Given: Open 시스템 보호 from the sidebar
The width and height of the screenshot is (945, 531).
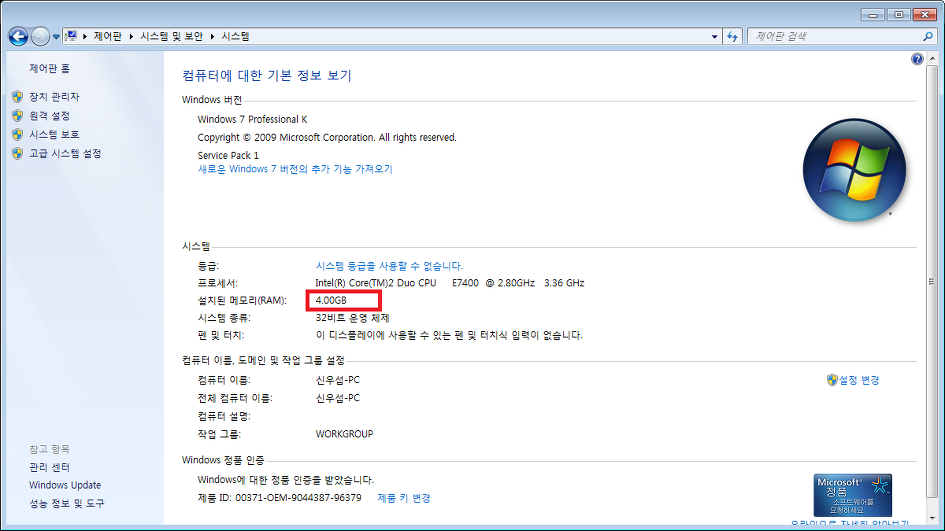Looking at the screenshot, I should point(54,134).
